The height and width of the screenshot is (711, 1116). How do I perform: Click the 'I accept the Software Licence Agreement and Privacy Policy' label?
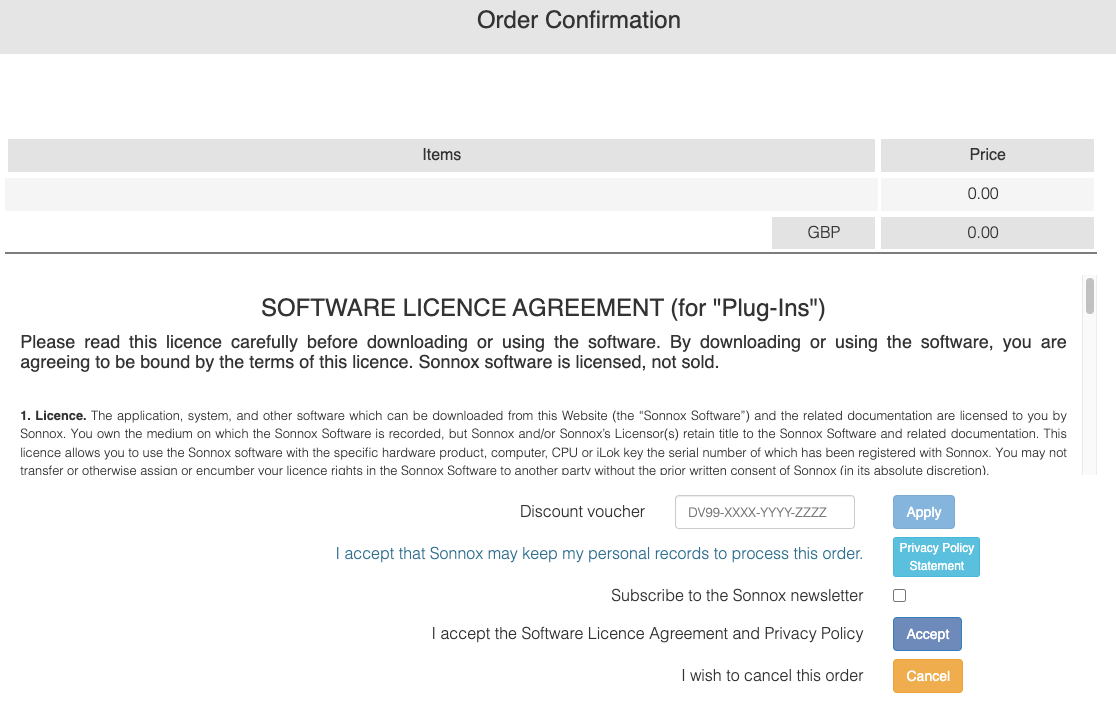pyautogui.click(x=647, y=633)
